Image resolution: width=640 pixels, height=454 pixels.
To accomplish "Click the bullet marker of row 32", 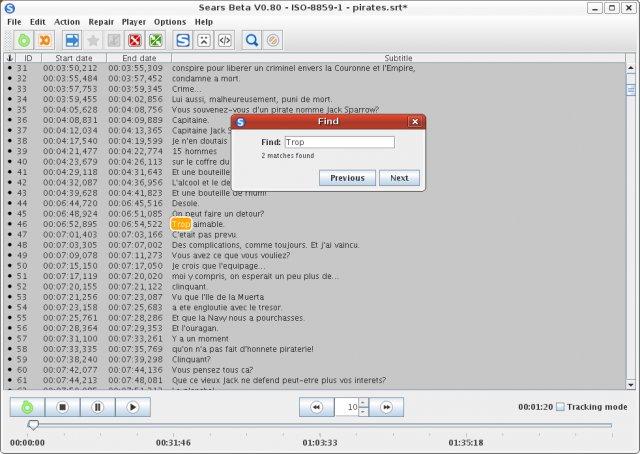I will tap(9, 78).
